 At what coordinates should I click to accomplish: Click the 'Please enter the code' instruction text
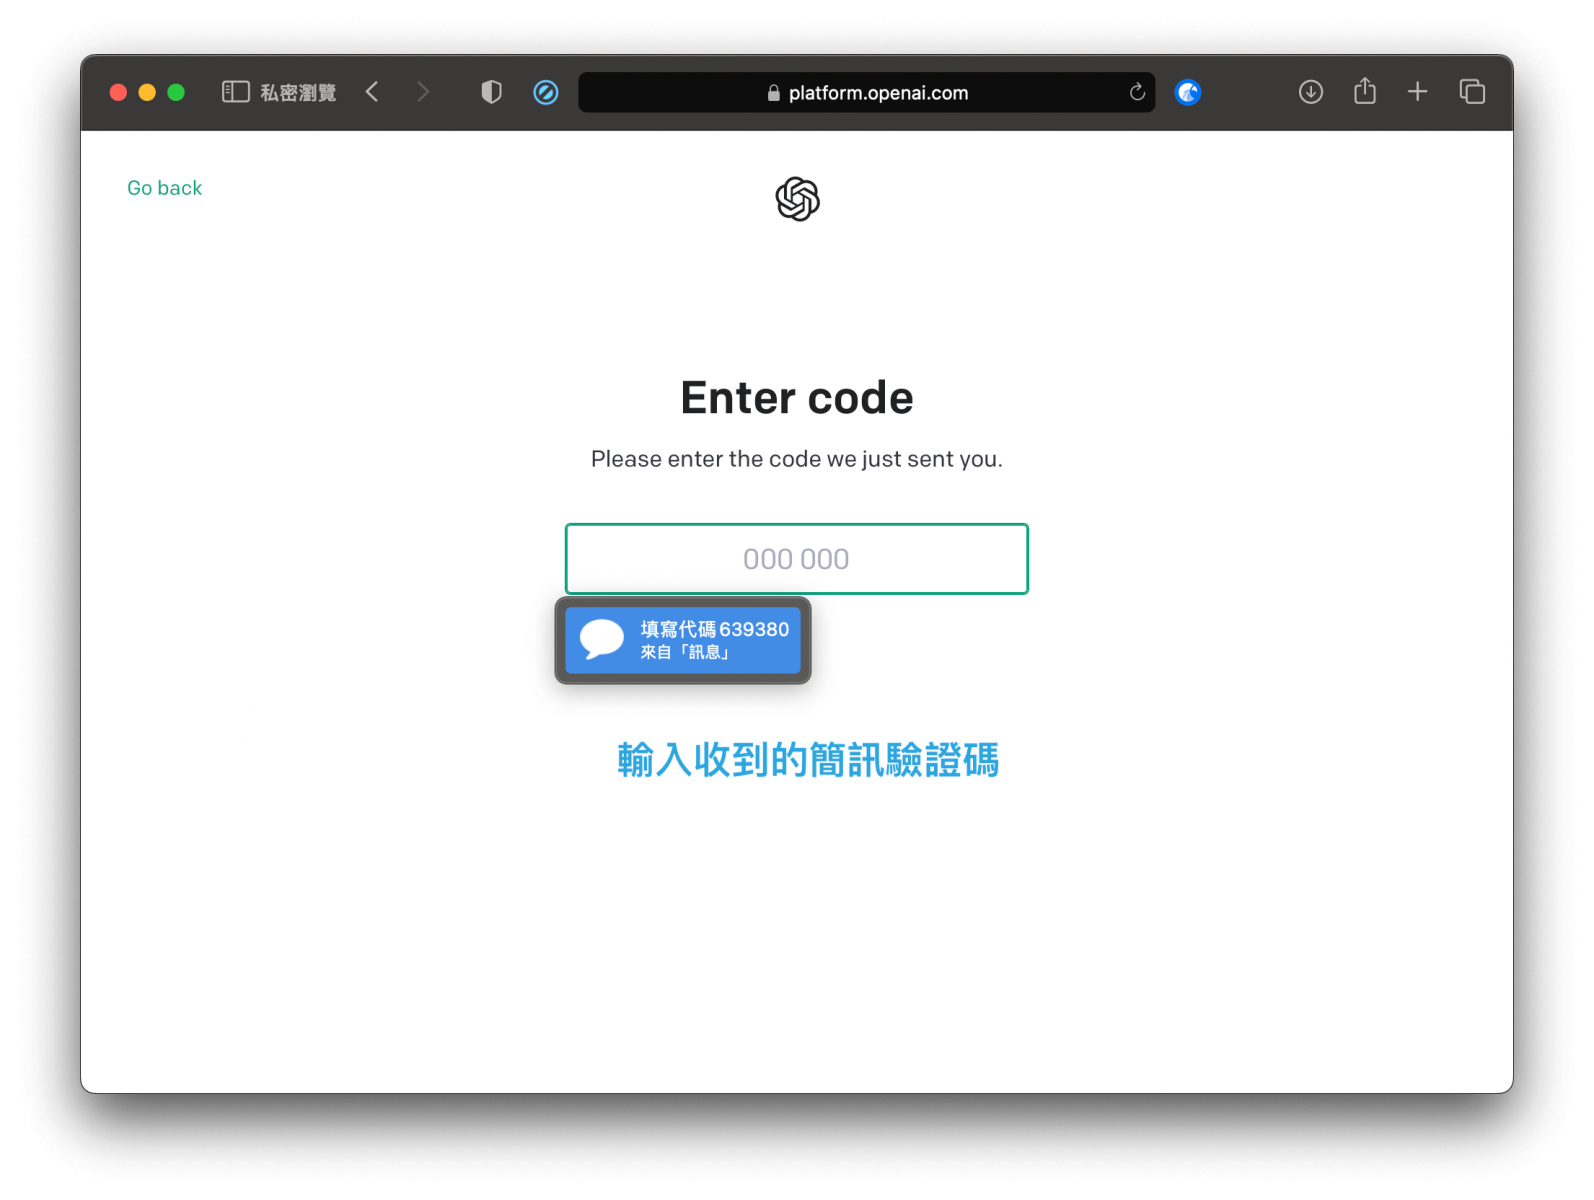pos(796,459)
